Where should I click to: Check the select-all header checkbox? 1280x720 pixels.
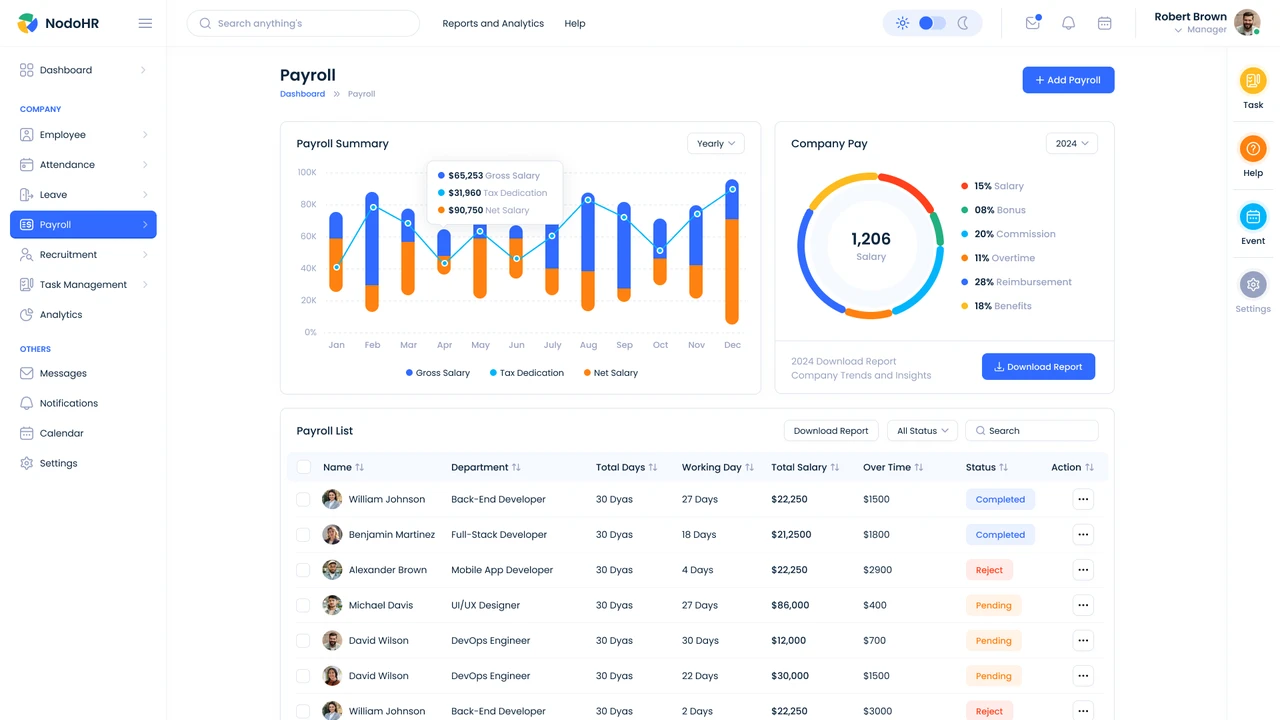[x=303, y=467]
